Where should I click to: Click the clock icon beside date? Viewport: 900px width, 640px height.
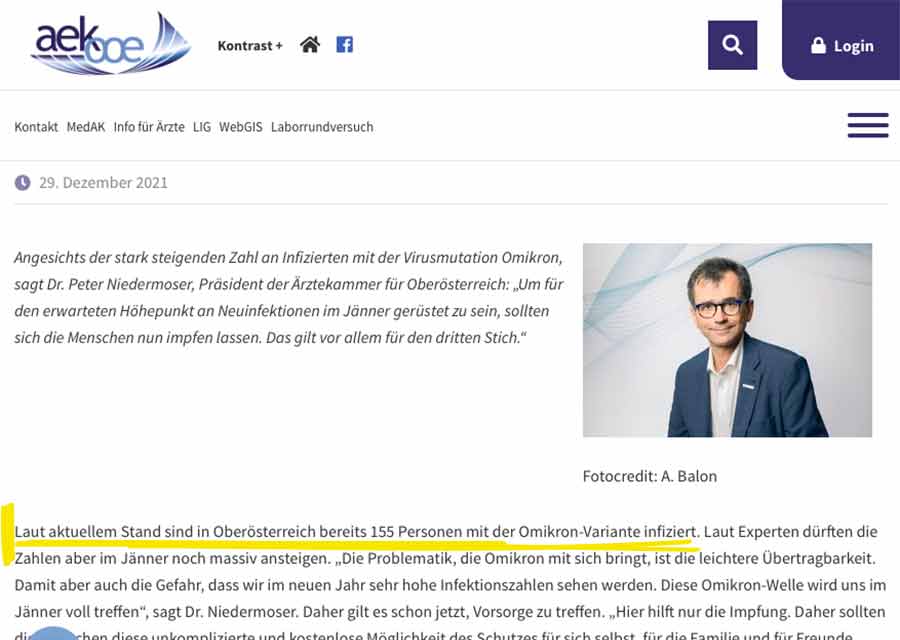pyautogui.click(x=22, y=183)
